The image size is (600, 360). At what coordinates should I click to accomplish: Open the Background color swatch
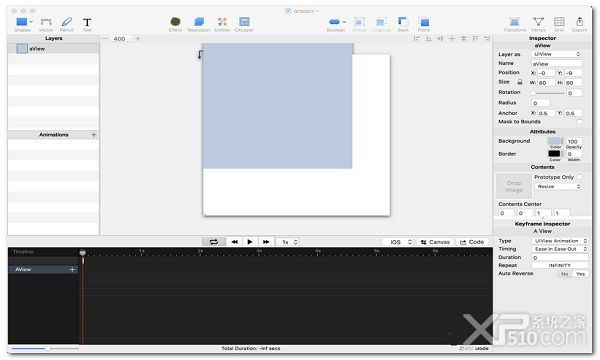click(x=554, y=141)
